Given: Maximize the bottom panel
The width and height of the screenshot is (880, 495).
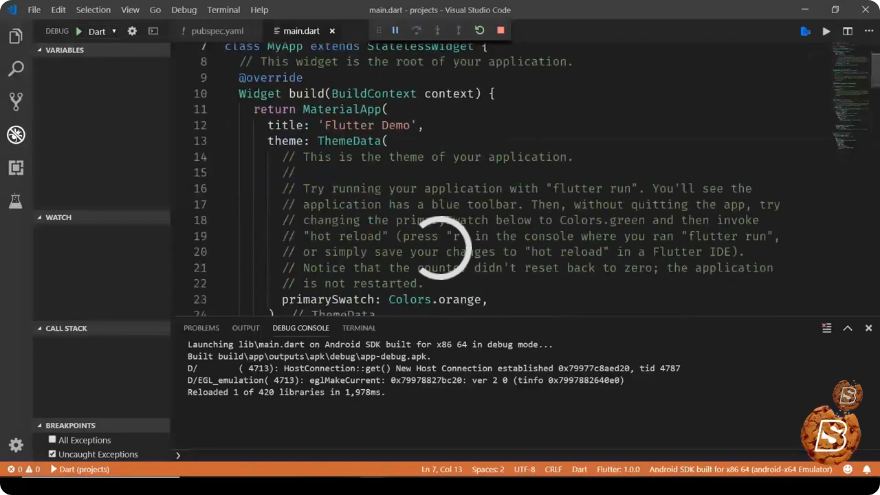Looking at the screenshot, I should (847, 328).
